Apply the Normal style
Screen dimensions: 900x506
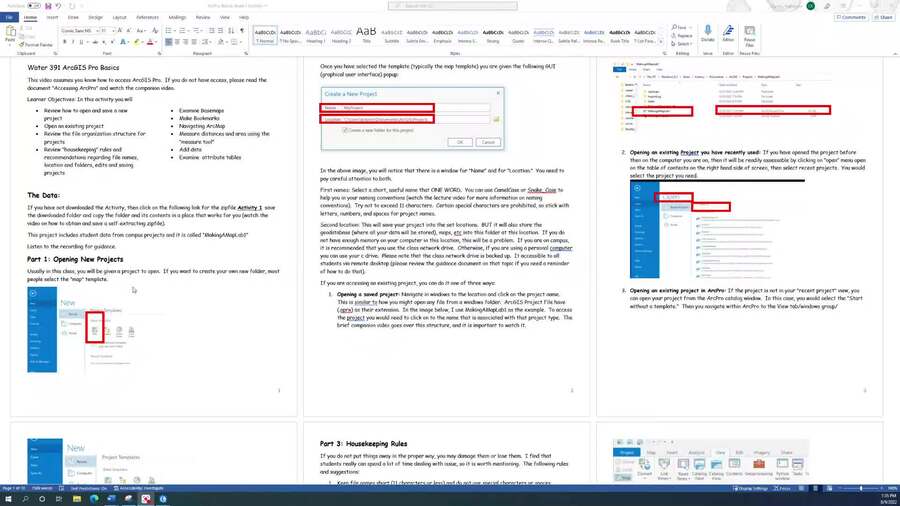(x=265, y=36)
